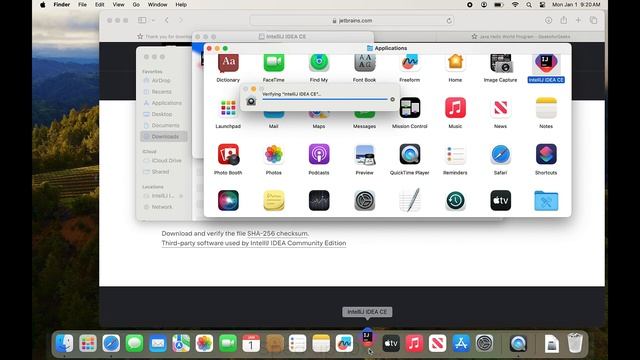This screenshot has height=360, width=640.
Task: Select Stocks app icon in bottom row
Action: point(319,200)
